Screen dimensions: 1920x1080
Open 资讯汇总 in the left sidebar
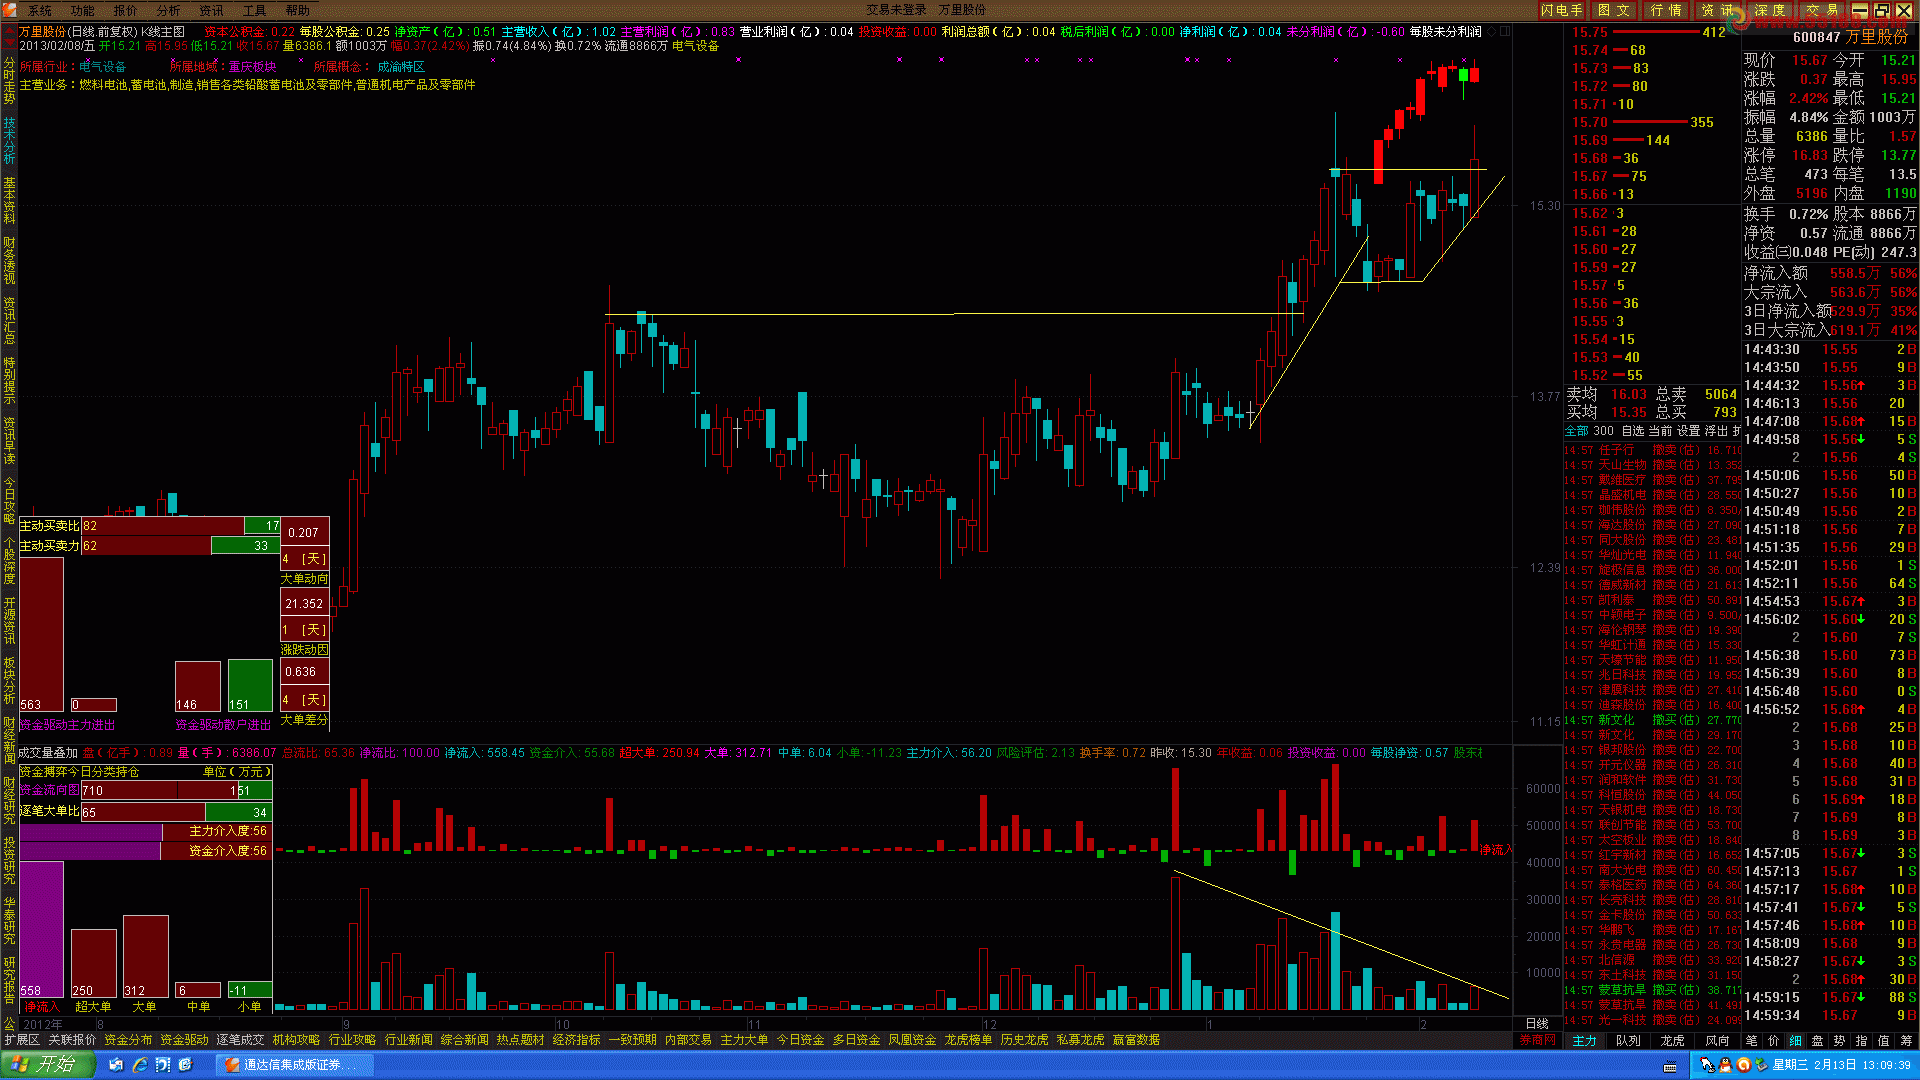(x=9, y=321)
